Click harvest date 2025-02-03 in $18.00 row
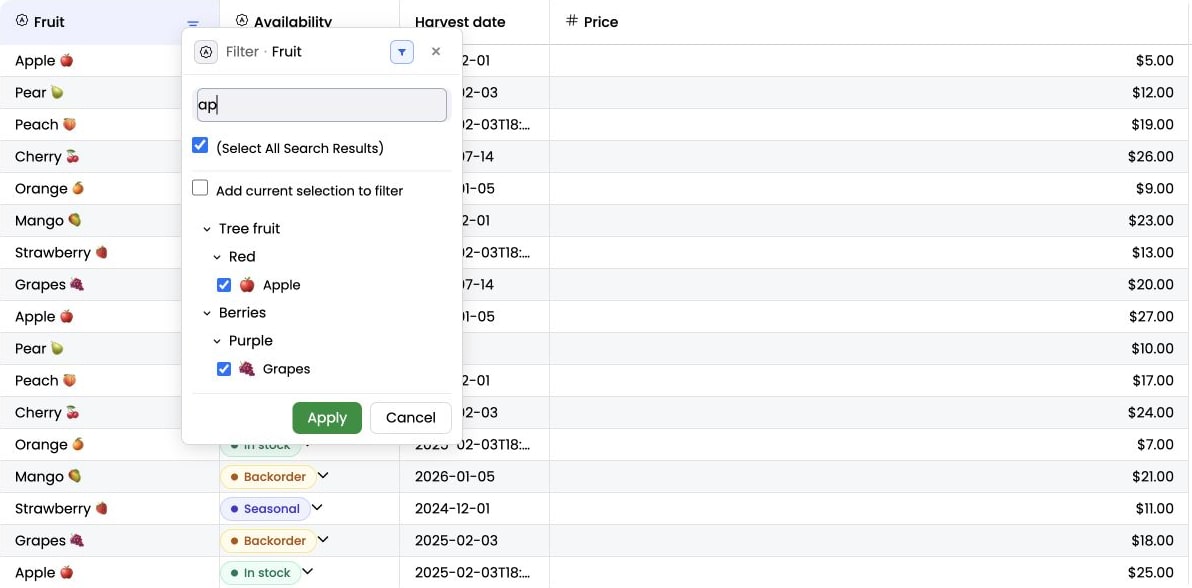Viewport: 1192px width, 588px height. [x=456, y=540]
